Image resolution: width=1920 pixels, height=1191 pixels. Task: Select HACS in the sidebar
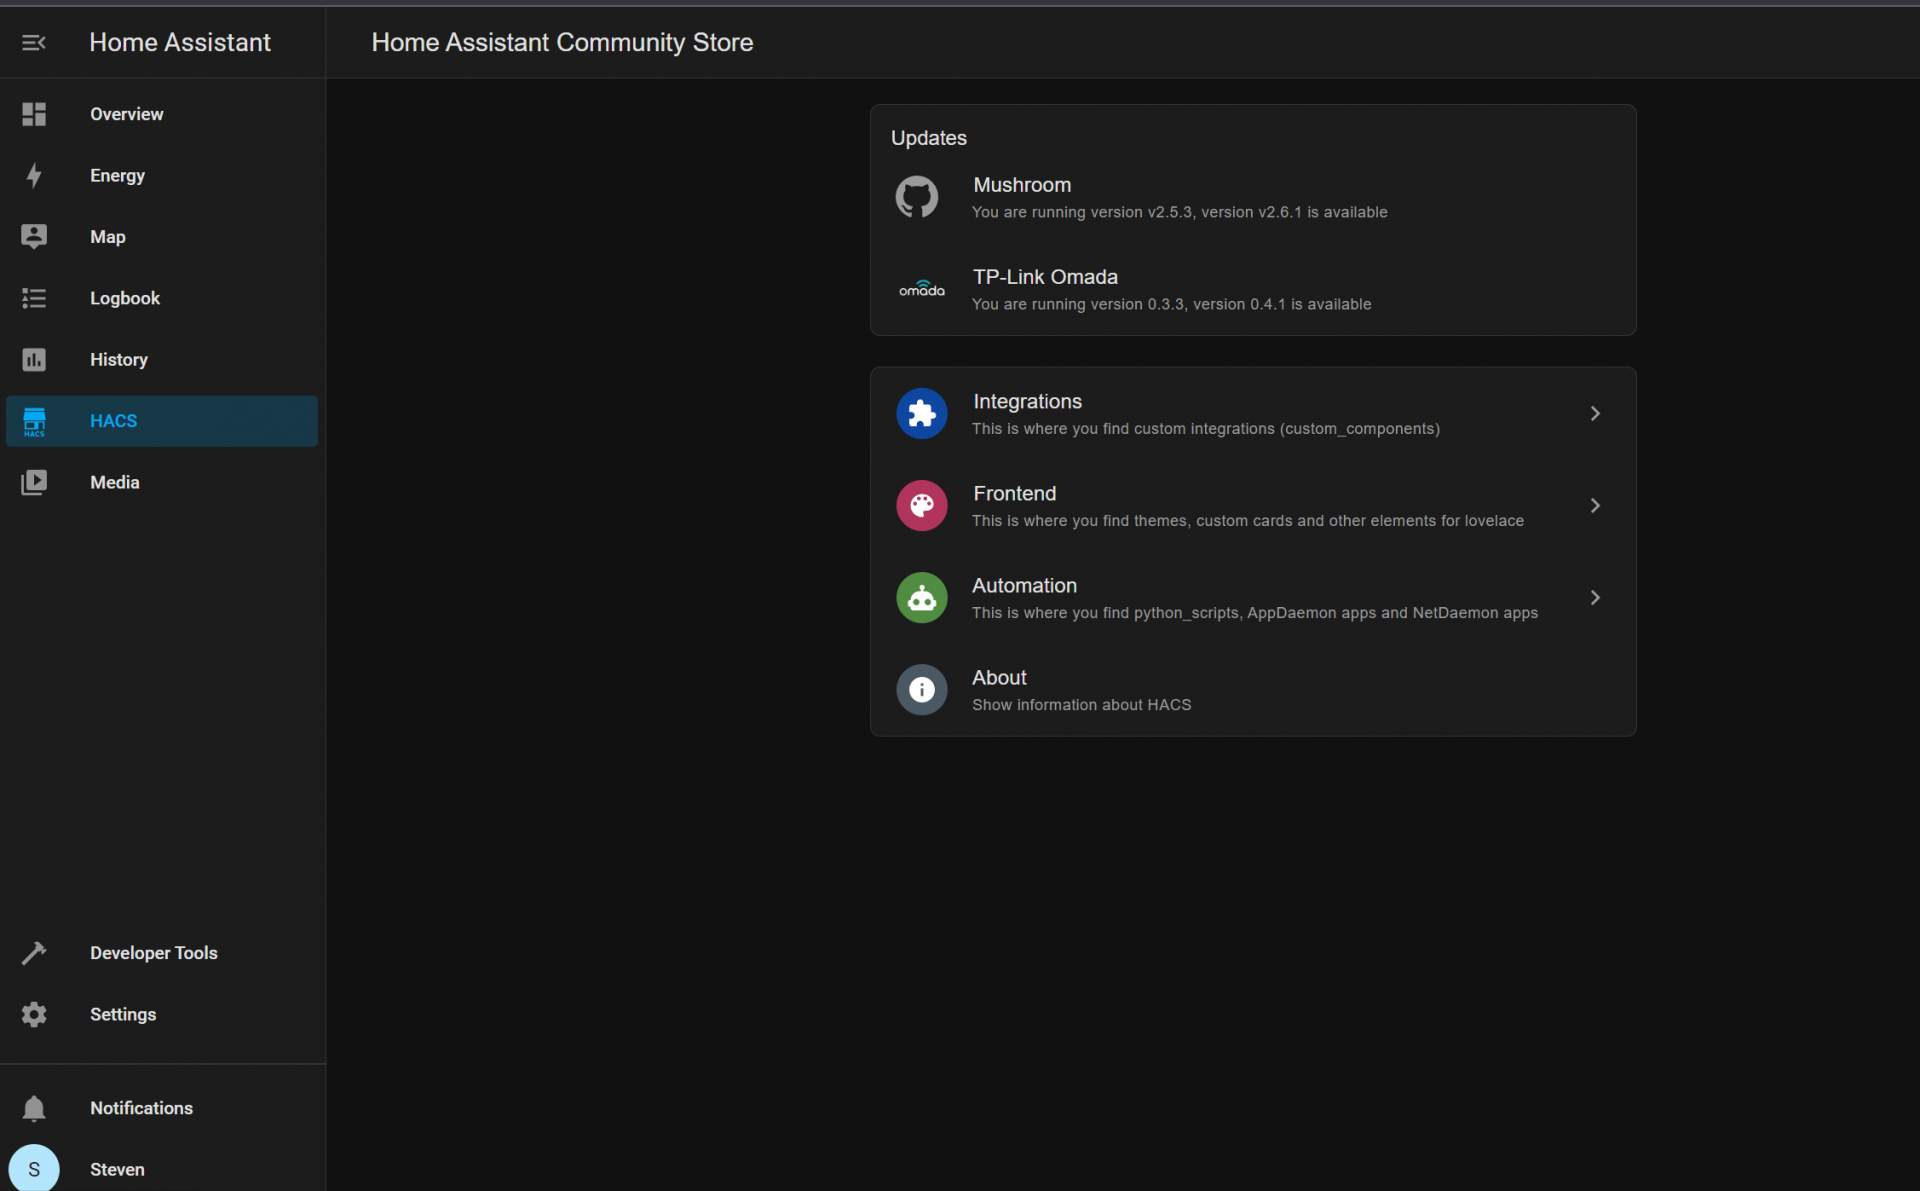(x=161, y=421)
